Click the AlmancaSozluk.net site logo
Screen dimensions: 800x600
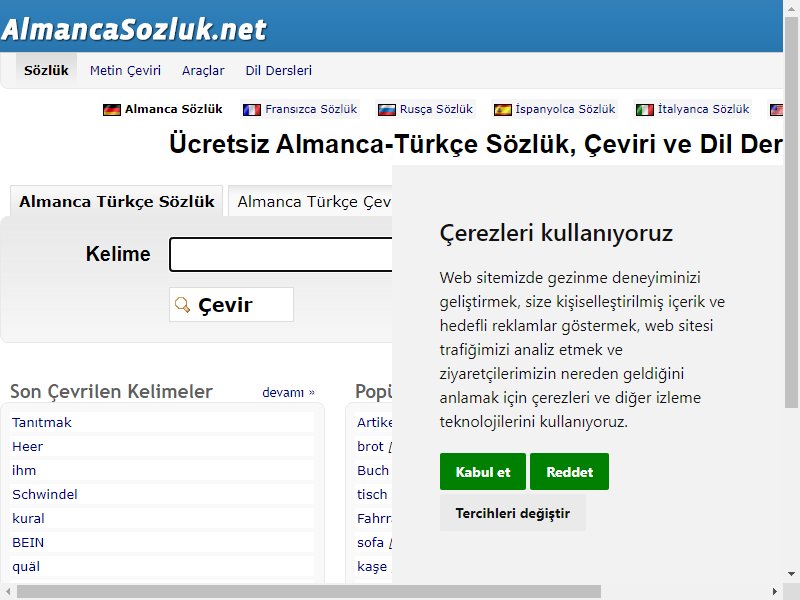coord(134,29)
